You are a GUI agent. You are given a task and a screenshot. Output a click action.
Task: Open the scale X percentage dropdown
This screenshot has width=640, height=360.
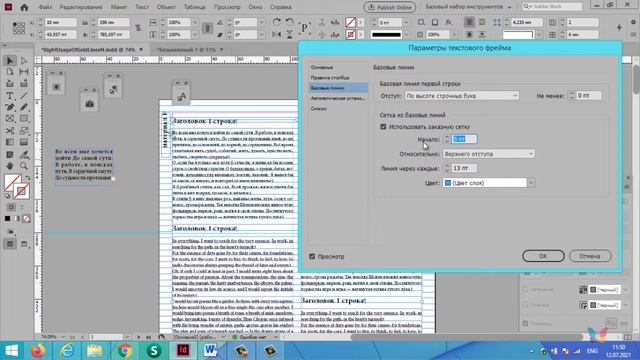(x=195, y=22)
